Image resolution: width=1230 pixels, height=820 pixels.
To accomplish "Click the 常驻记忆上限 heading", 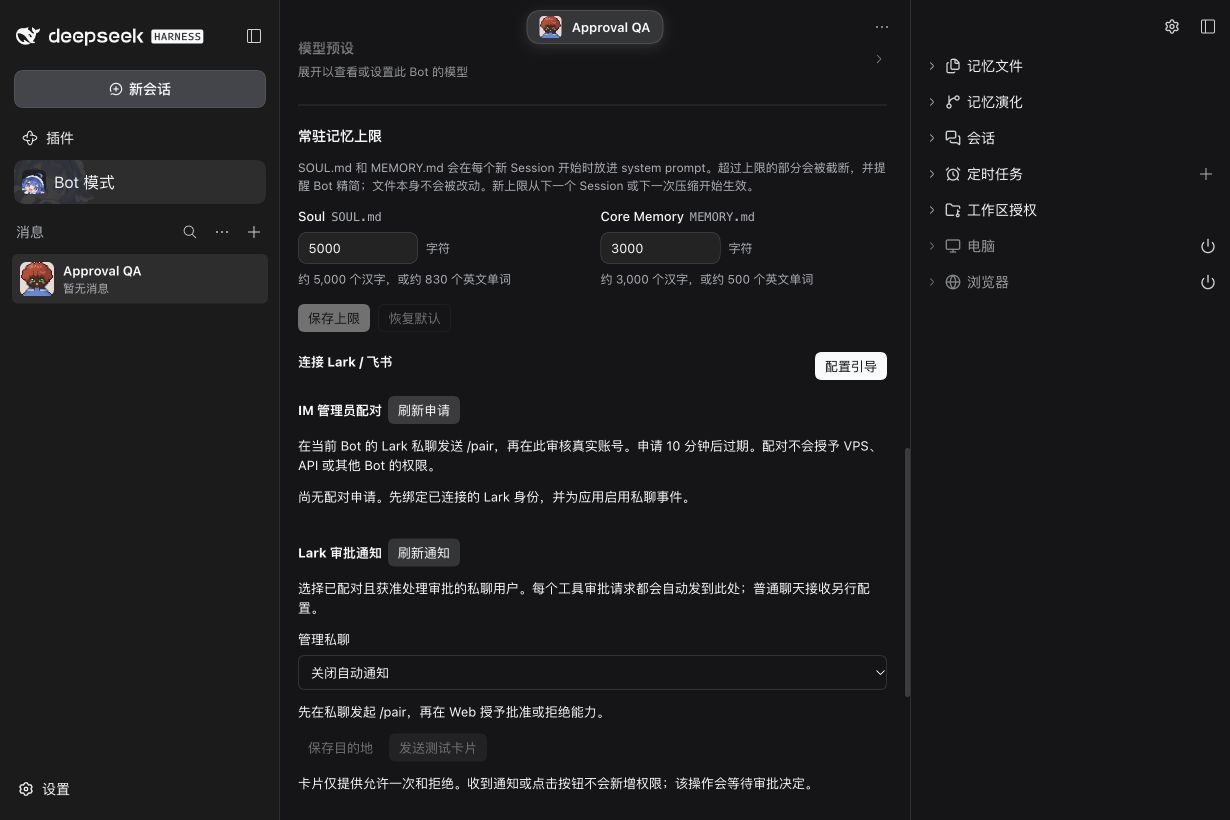I will pos(340,136).
